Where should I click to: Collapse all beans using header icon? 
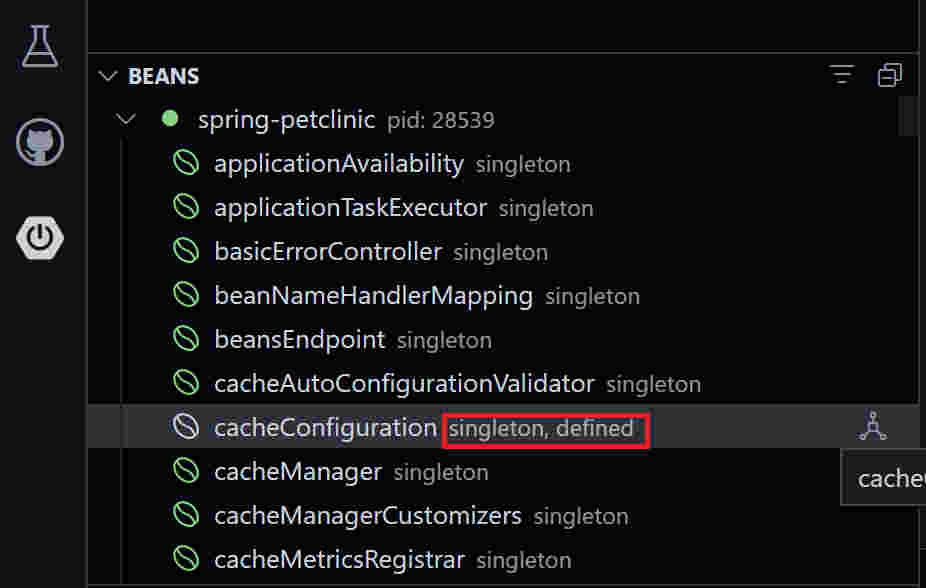tap(889, 75)
